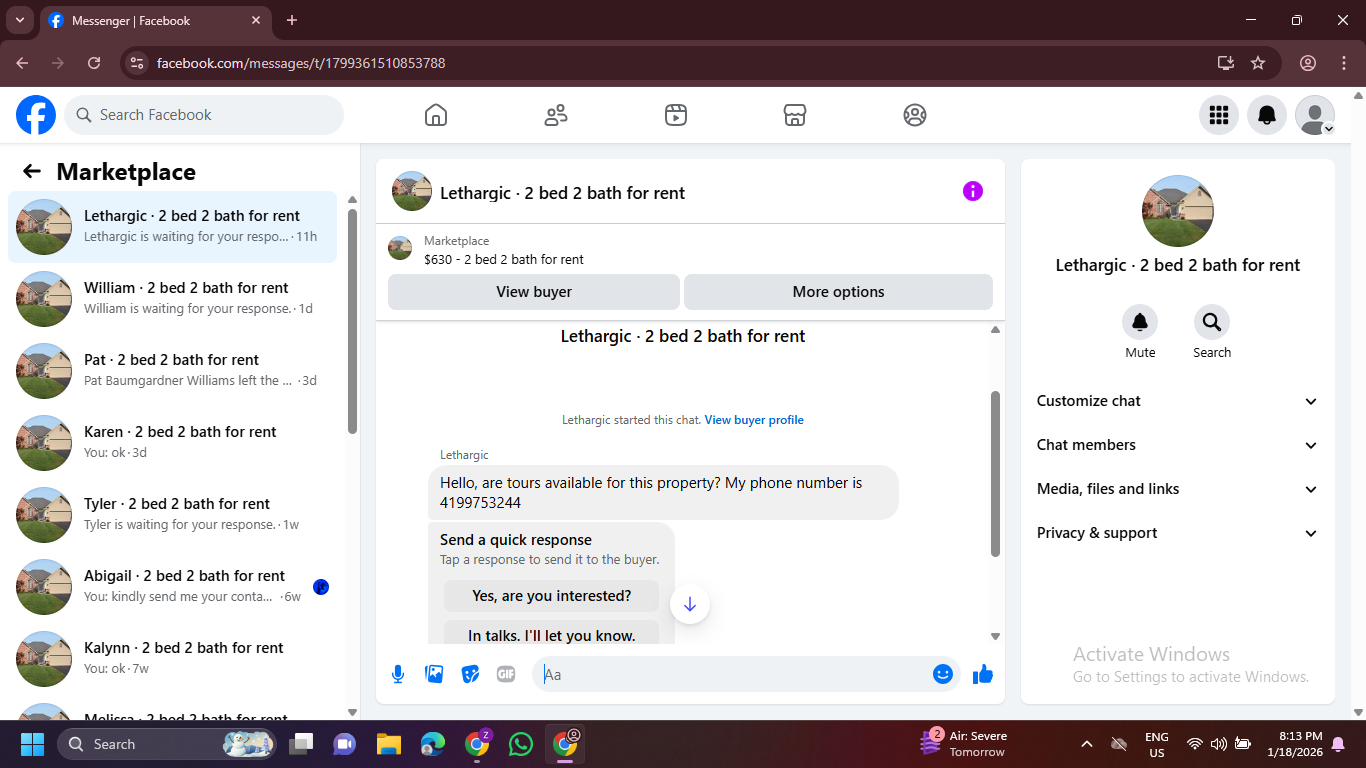This screenshot has height=768, width=1366.
Task: Open the Video (Reels) icon
Action: point(676,115)
